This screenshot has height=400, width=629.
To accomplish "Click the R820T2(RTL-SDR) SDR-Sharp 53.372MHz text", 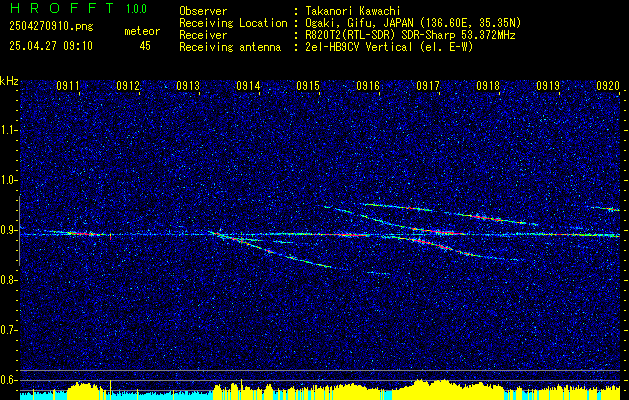I will [x=410, y=35].
